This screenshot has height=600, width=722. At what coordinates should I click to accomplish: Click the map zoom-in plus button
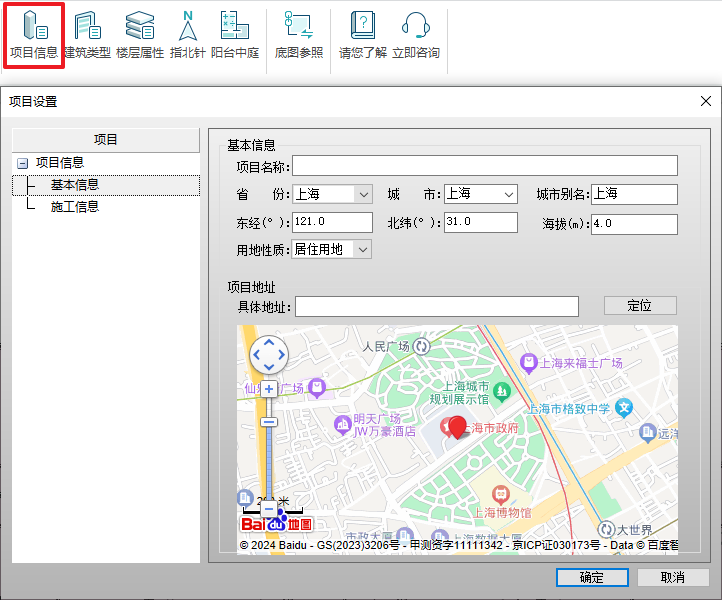pyautogui.click(x=269, y=388)
